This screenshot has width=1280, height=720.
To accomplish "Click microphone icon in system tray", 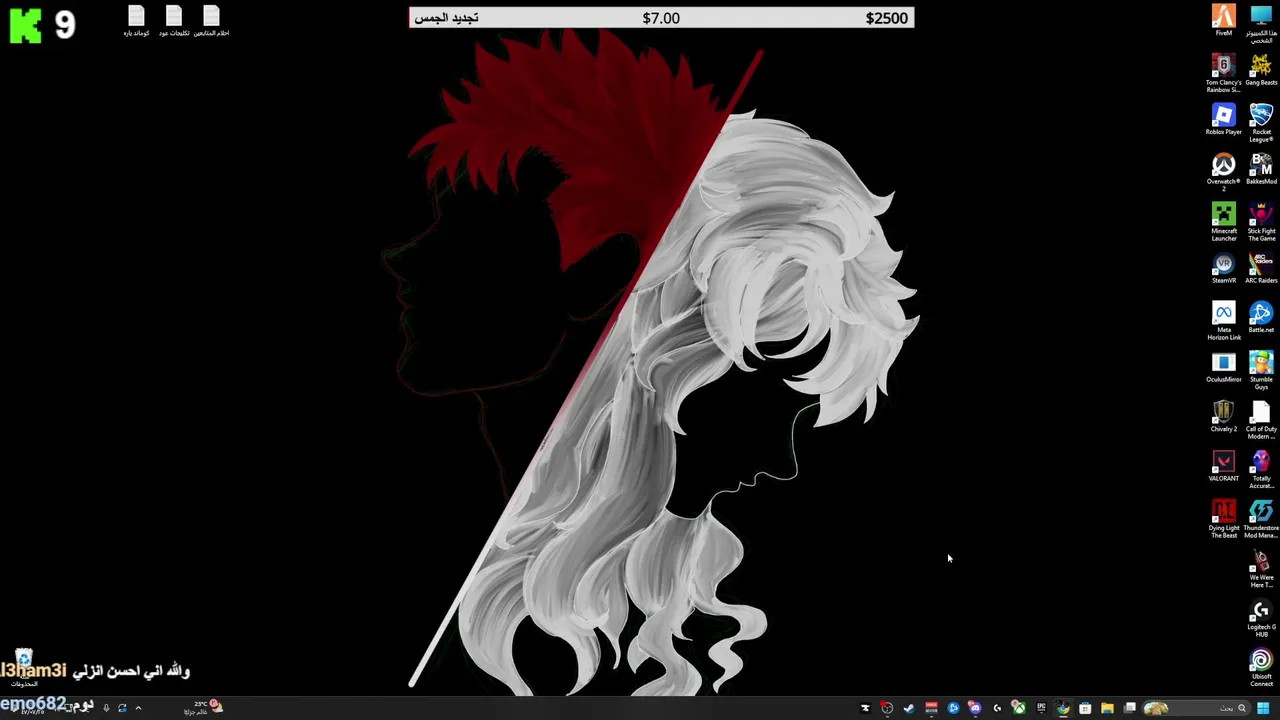I will click(106, 708).
